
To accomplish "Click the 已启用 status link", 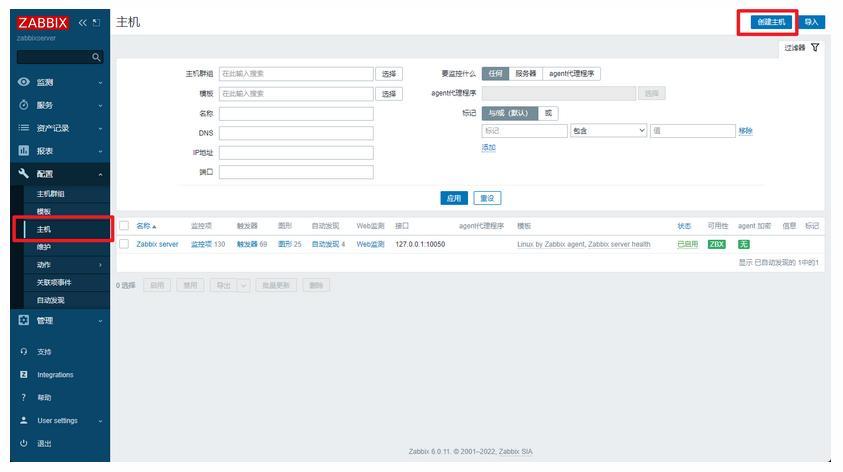I will click(687, 244).
